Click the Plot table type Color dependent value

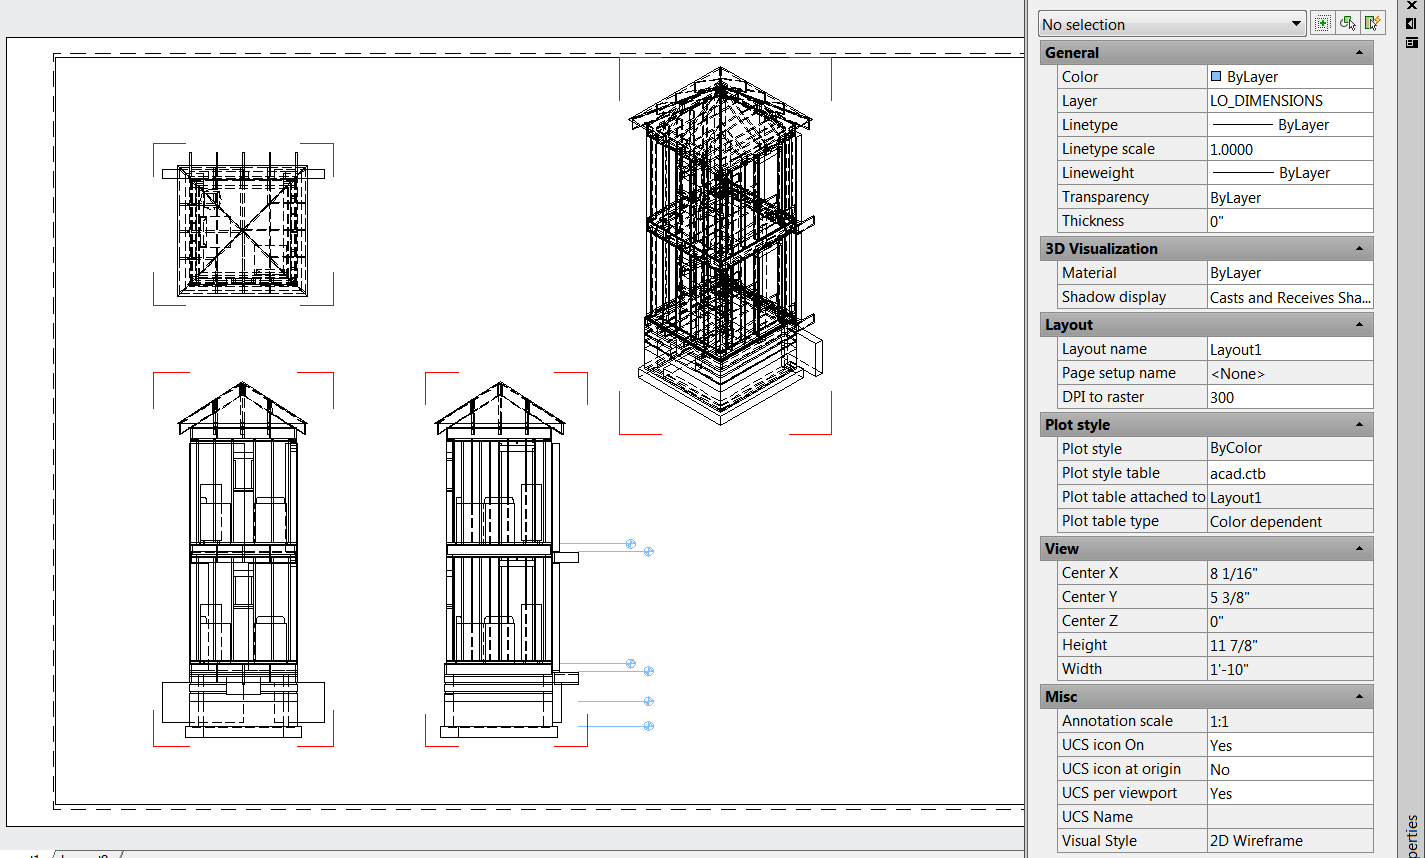(x=1290, y=521)
